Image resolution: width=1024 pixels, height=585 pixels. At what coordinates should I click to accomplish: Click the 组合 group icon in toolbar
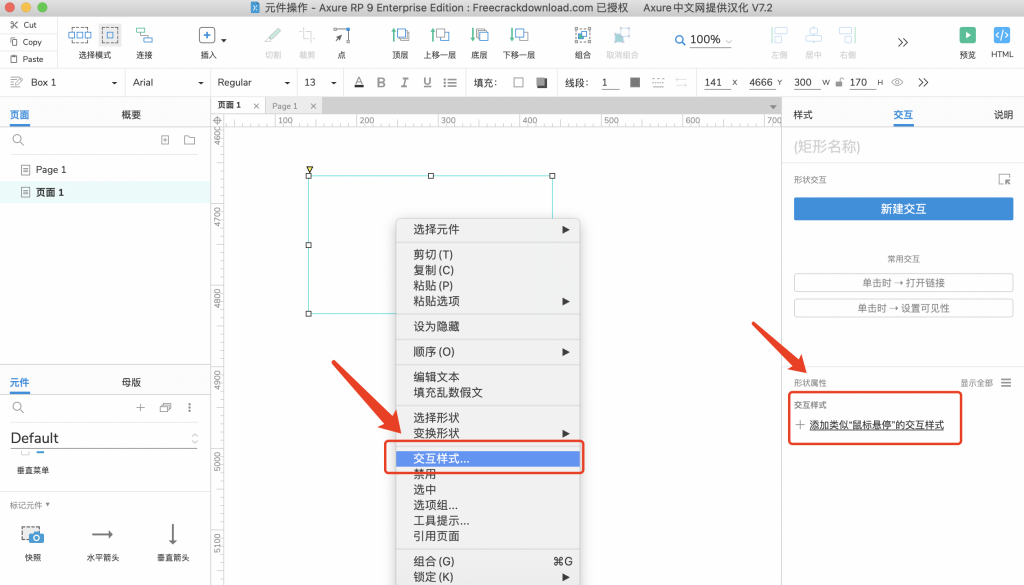[583, 36]
